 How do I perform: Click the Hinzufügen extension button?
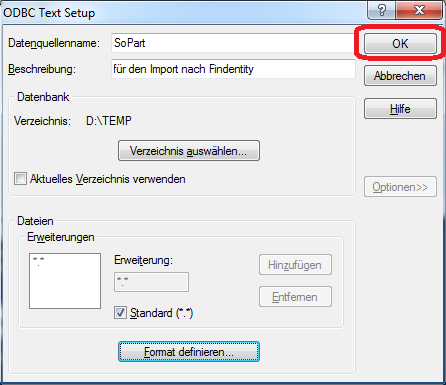pyautogui.click(x=295, y=265)
